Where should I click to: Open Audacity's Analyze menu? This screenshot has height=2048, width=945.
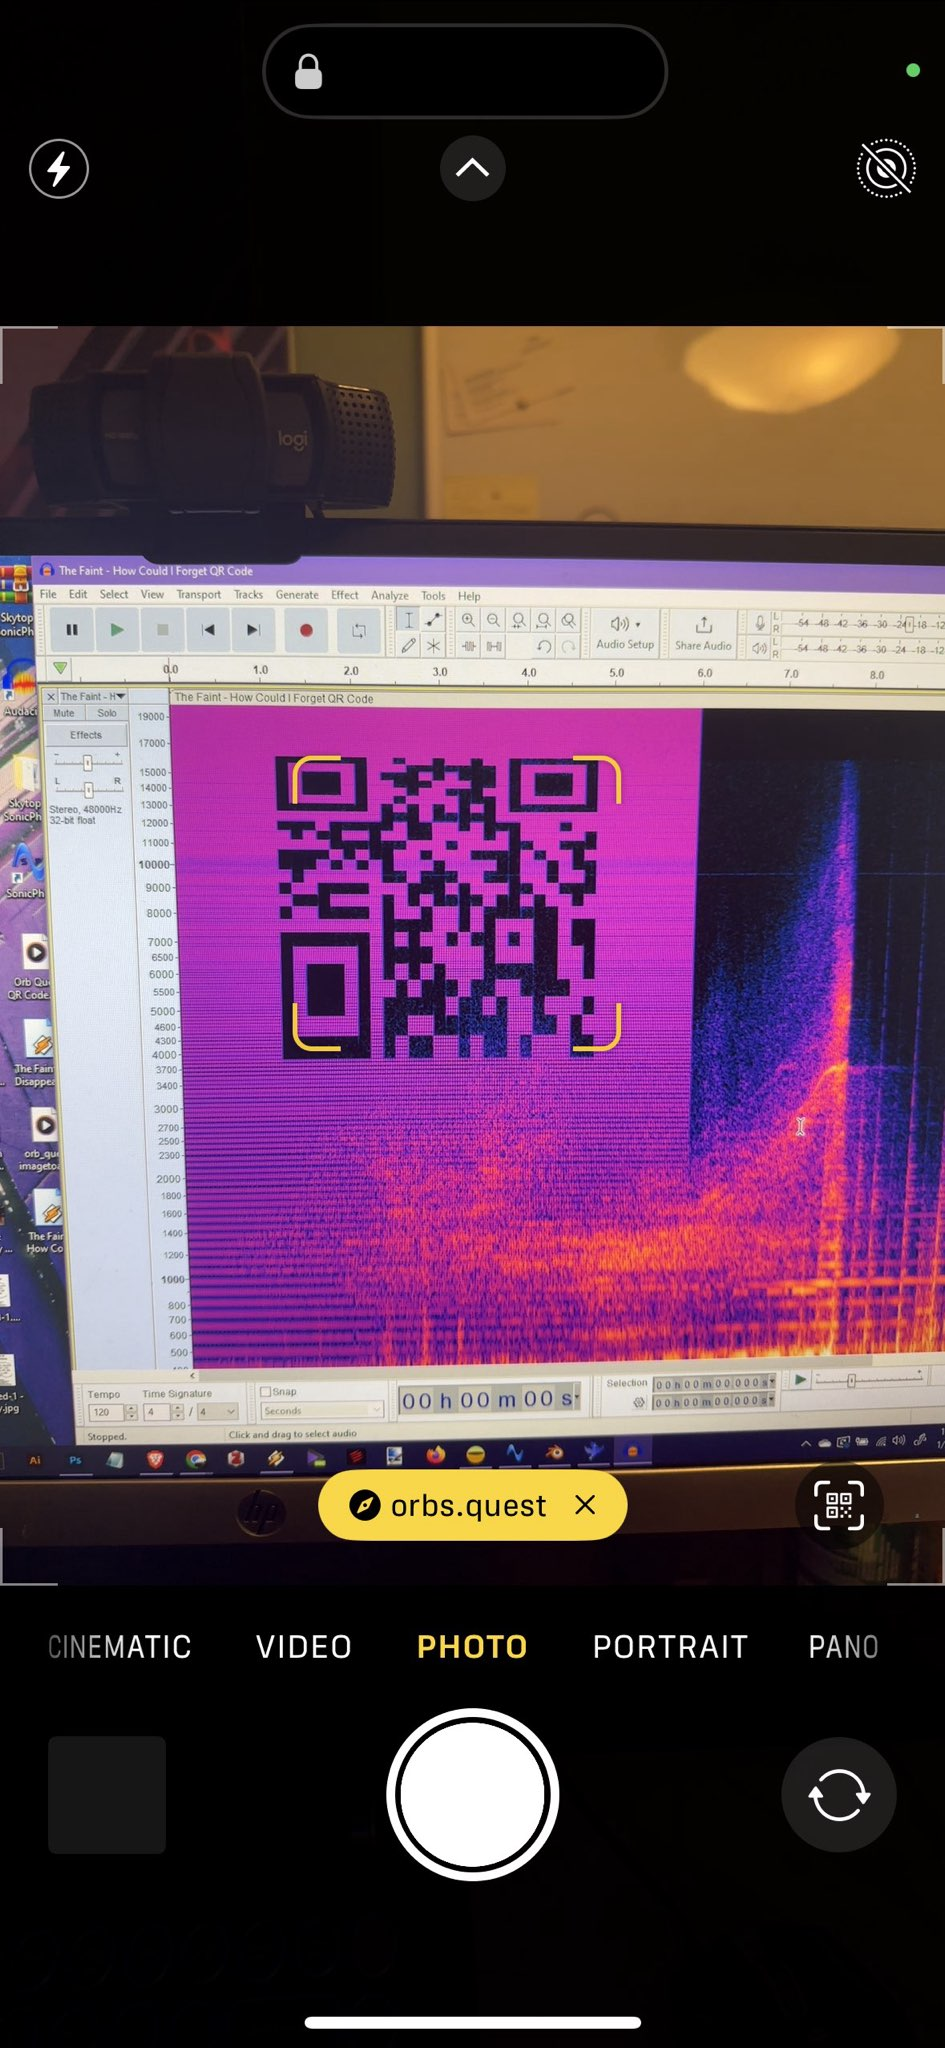tap(390, 595)
